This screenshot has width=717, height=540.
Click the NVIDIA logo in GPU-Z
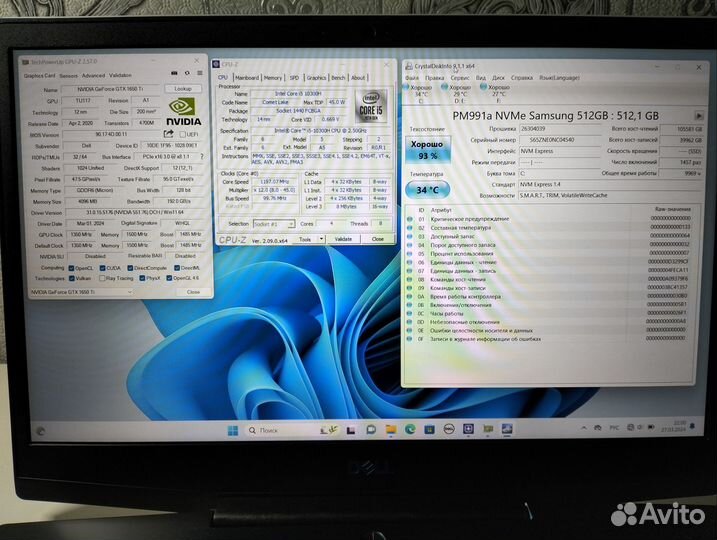[183, 112]
